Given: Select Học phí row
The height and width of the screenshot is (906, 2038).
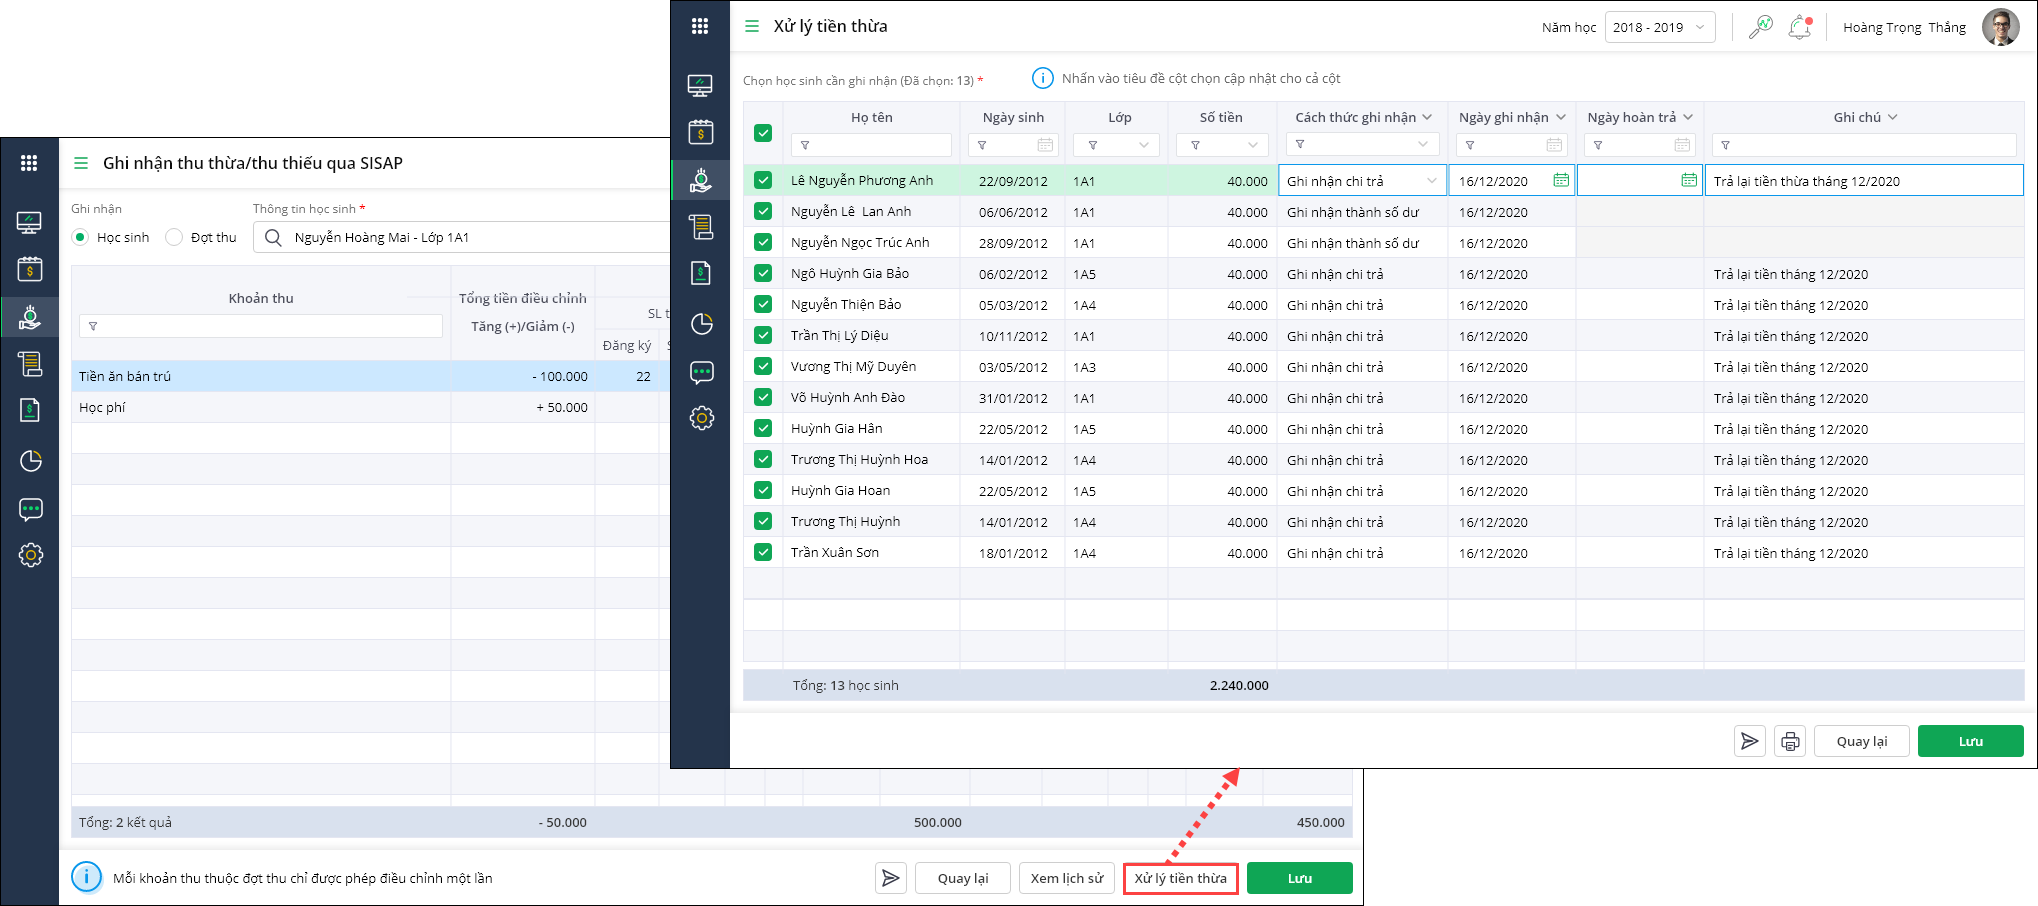Looking at the screenshot, I should tap(370, 407).
